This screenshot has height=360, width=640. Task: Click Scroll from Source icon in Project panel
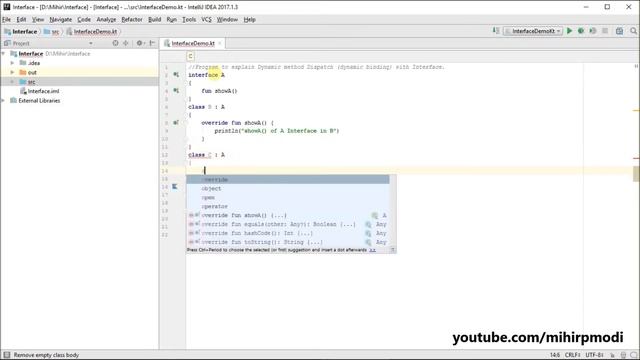(116, 43)
